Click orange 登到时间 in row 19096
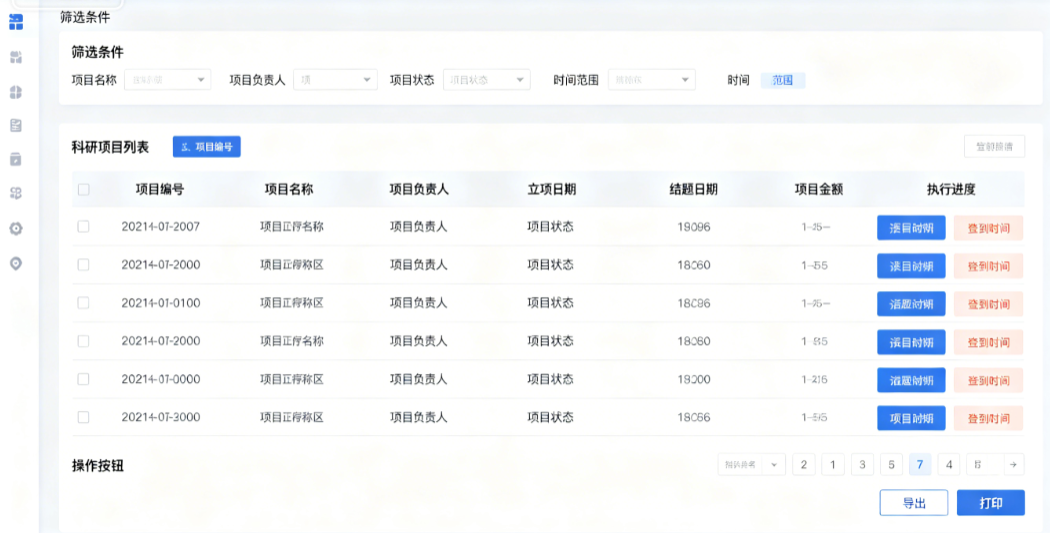Screen dimensions: 1050x533 (988, 228)
